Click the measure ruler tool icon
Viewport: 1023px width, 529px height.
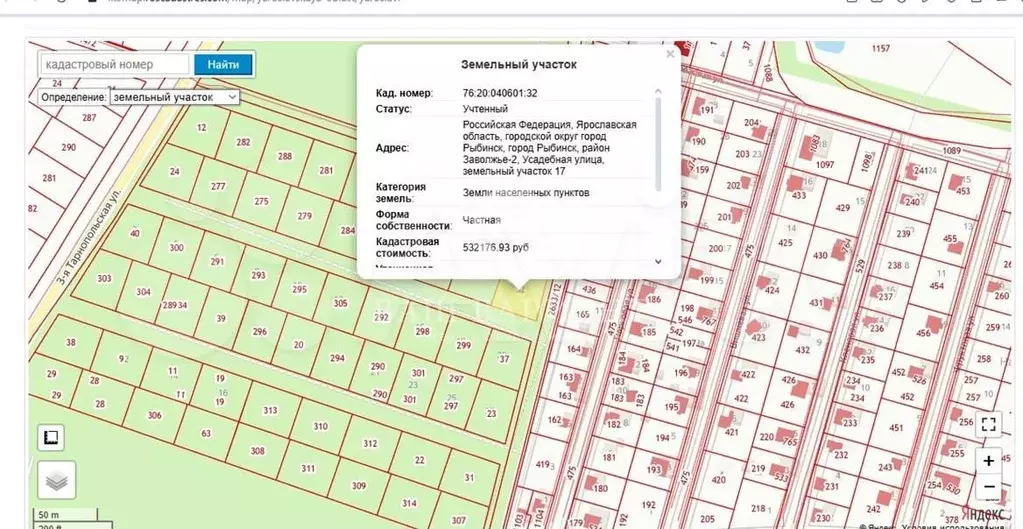51,437
